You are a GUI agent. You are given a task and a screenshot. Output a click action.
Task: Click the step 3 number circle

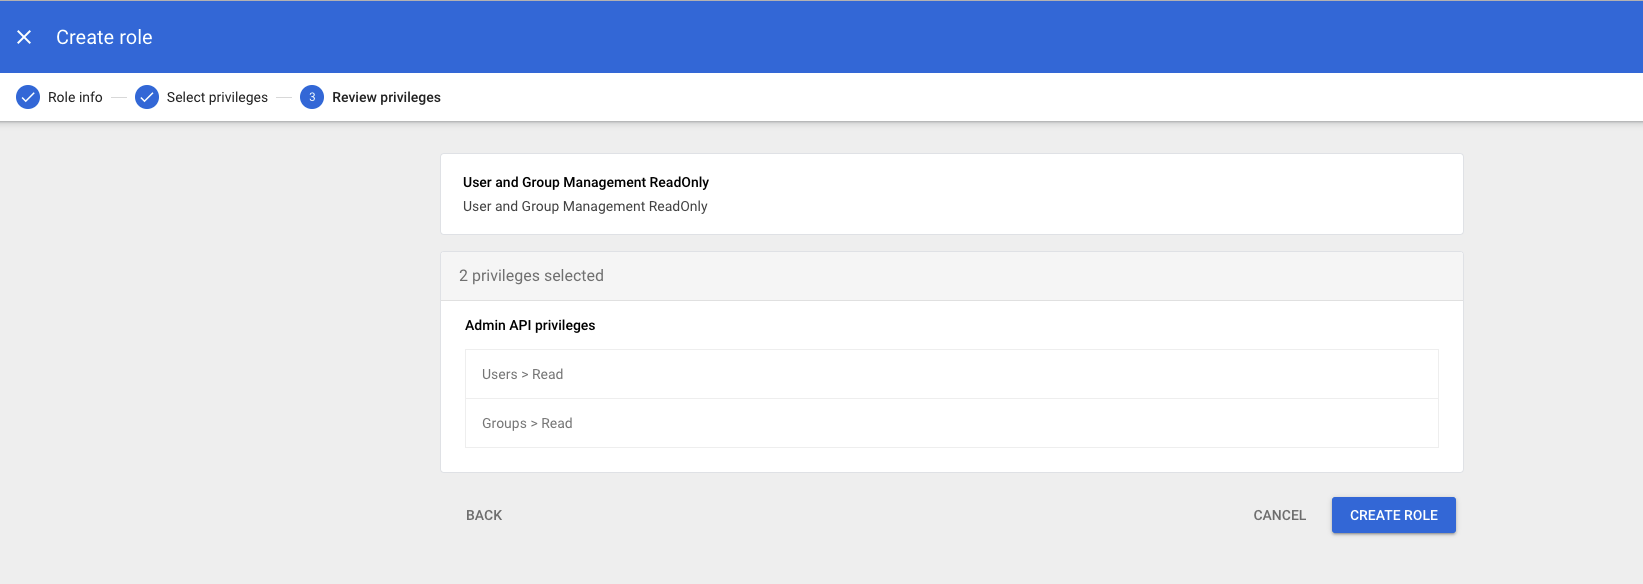(x=312, y=97)
